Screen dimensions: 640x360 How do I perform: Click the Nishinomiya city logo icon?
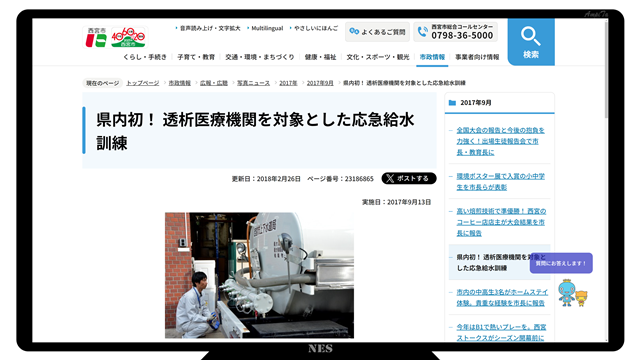click(x=96, y=37)
